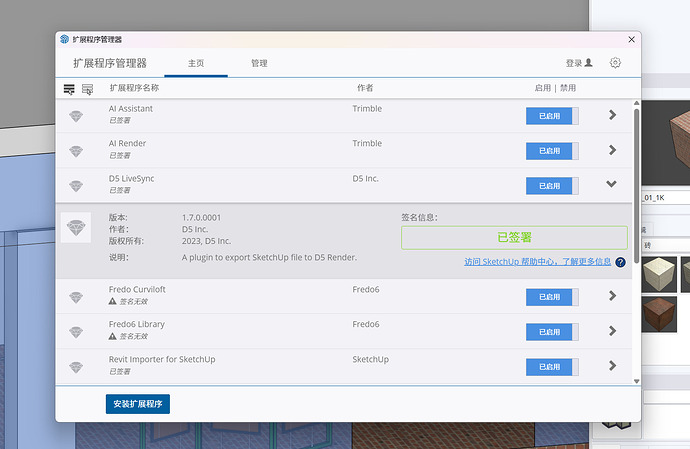
Task: Expand AI Render details chevron
Action: [612, 150]
